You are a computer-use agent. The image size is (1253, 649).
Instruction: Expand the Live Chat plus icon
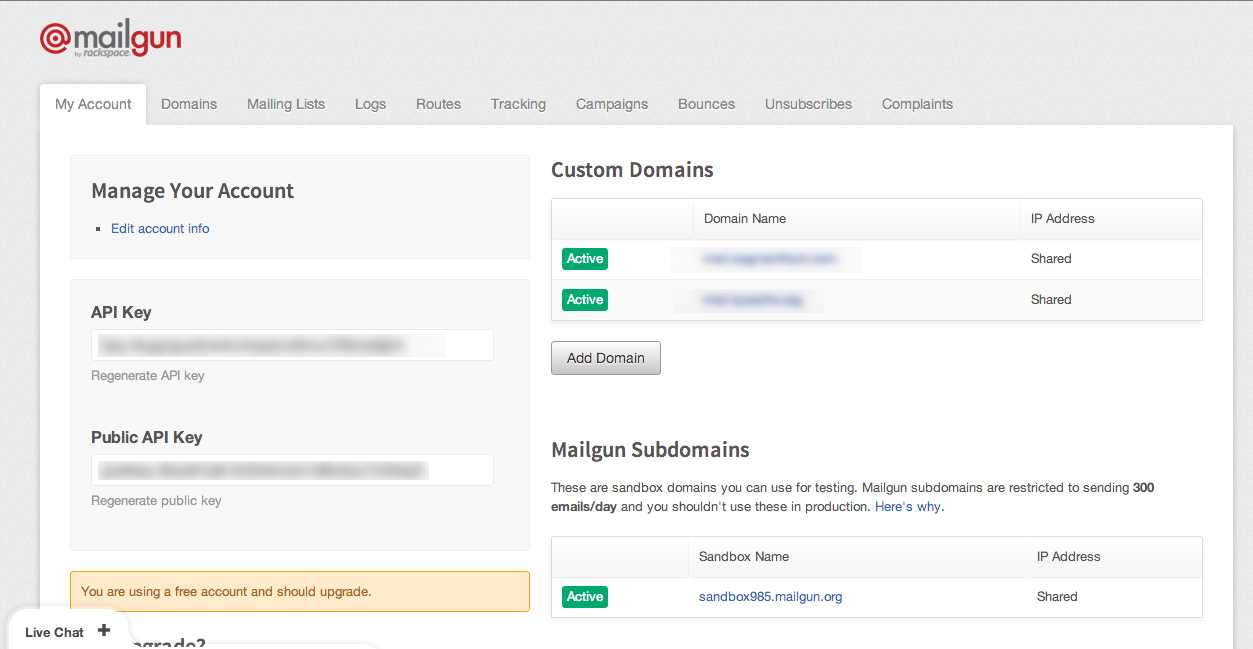tap(104, 631)
